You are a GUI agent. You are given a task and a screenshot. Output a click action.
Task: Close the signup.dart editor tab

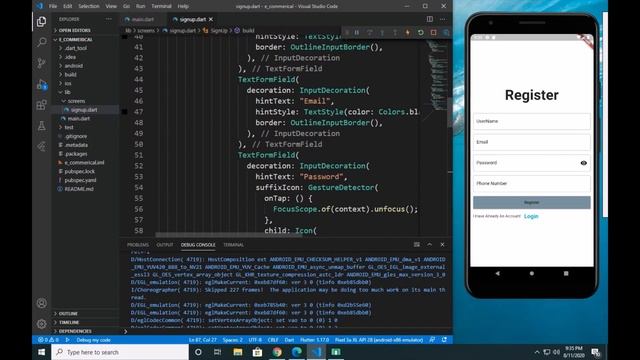(211, 19)
